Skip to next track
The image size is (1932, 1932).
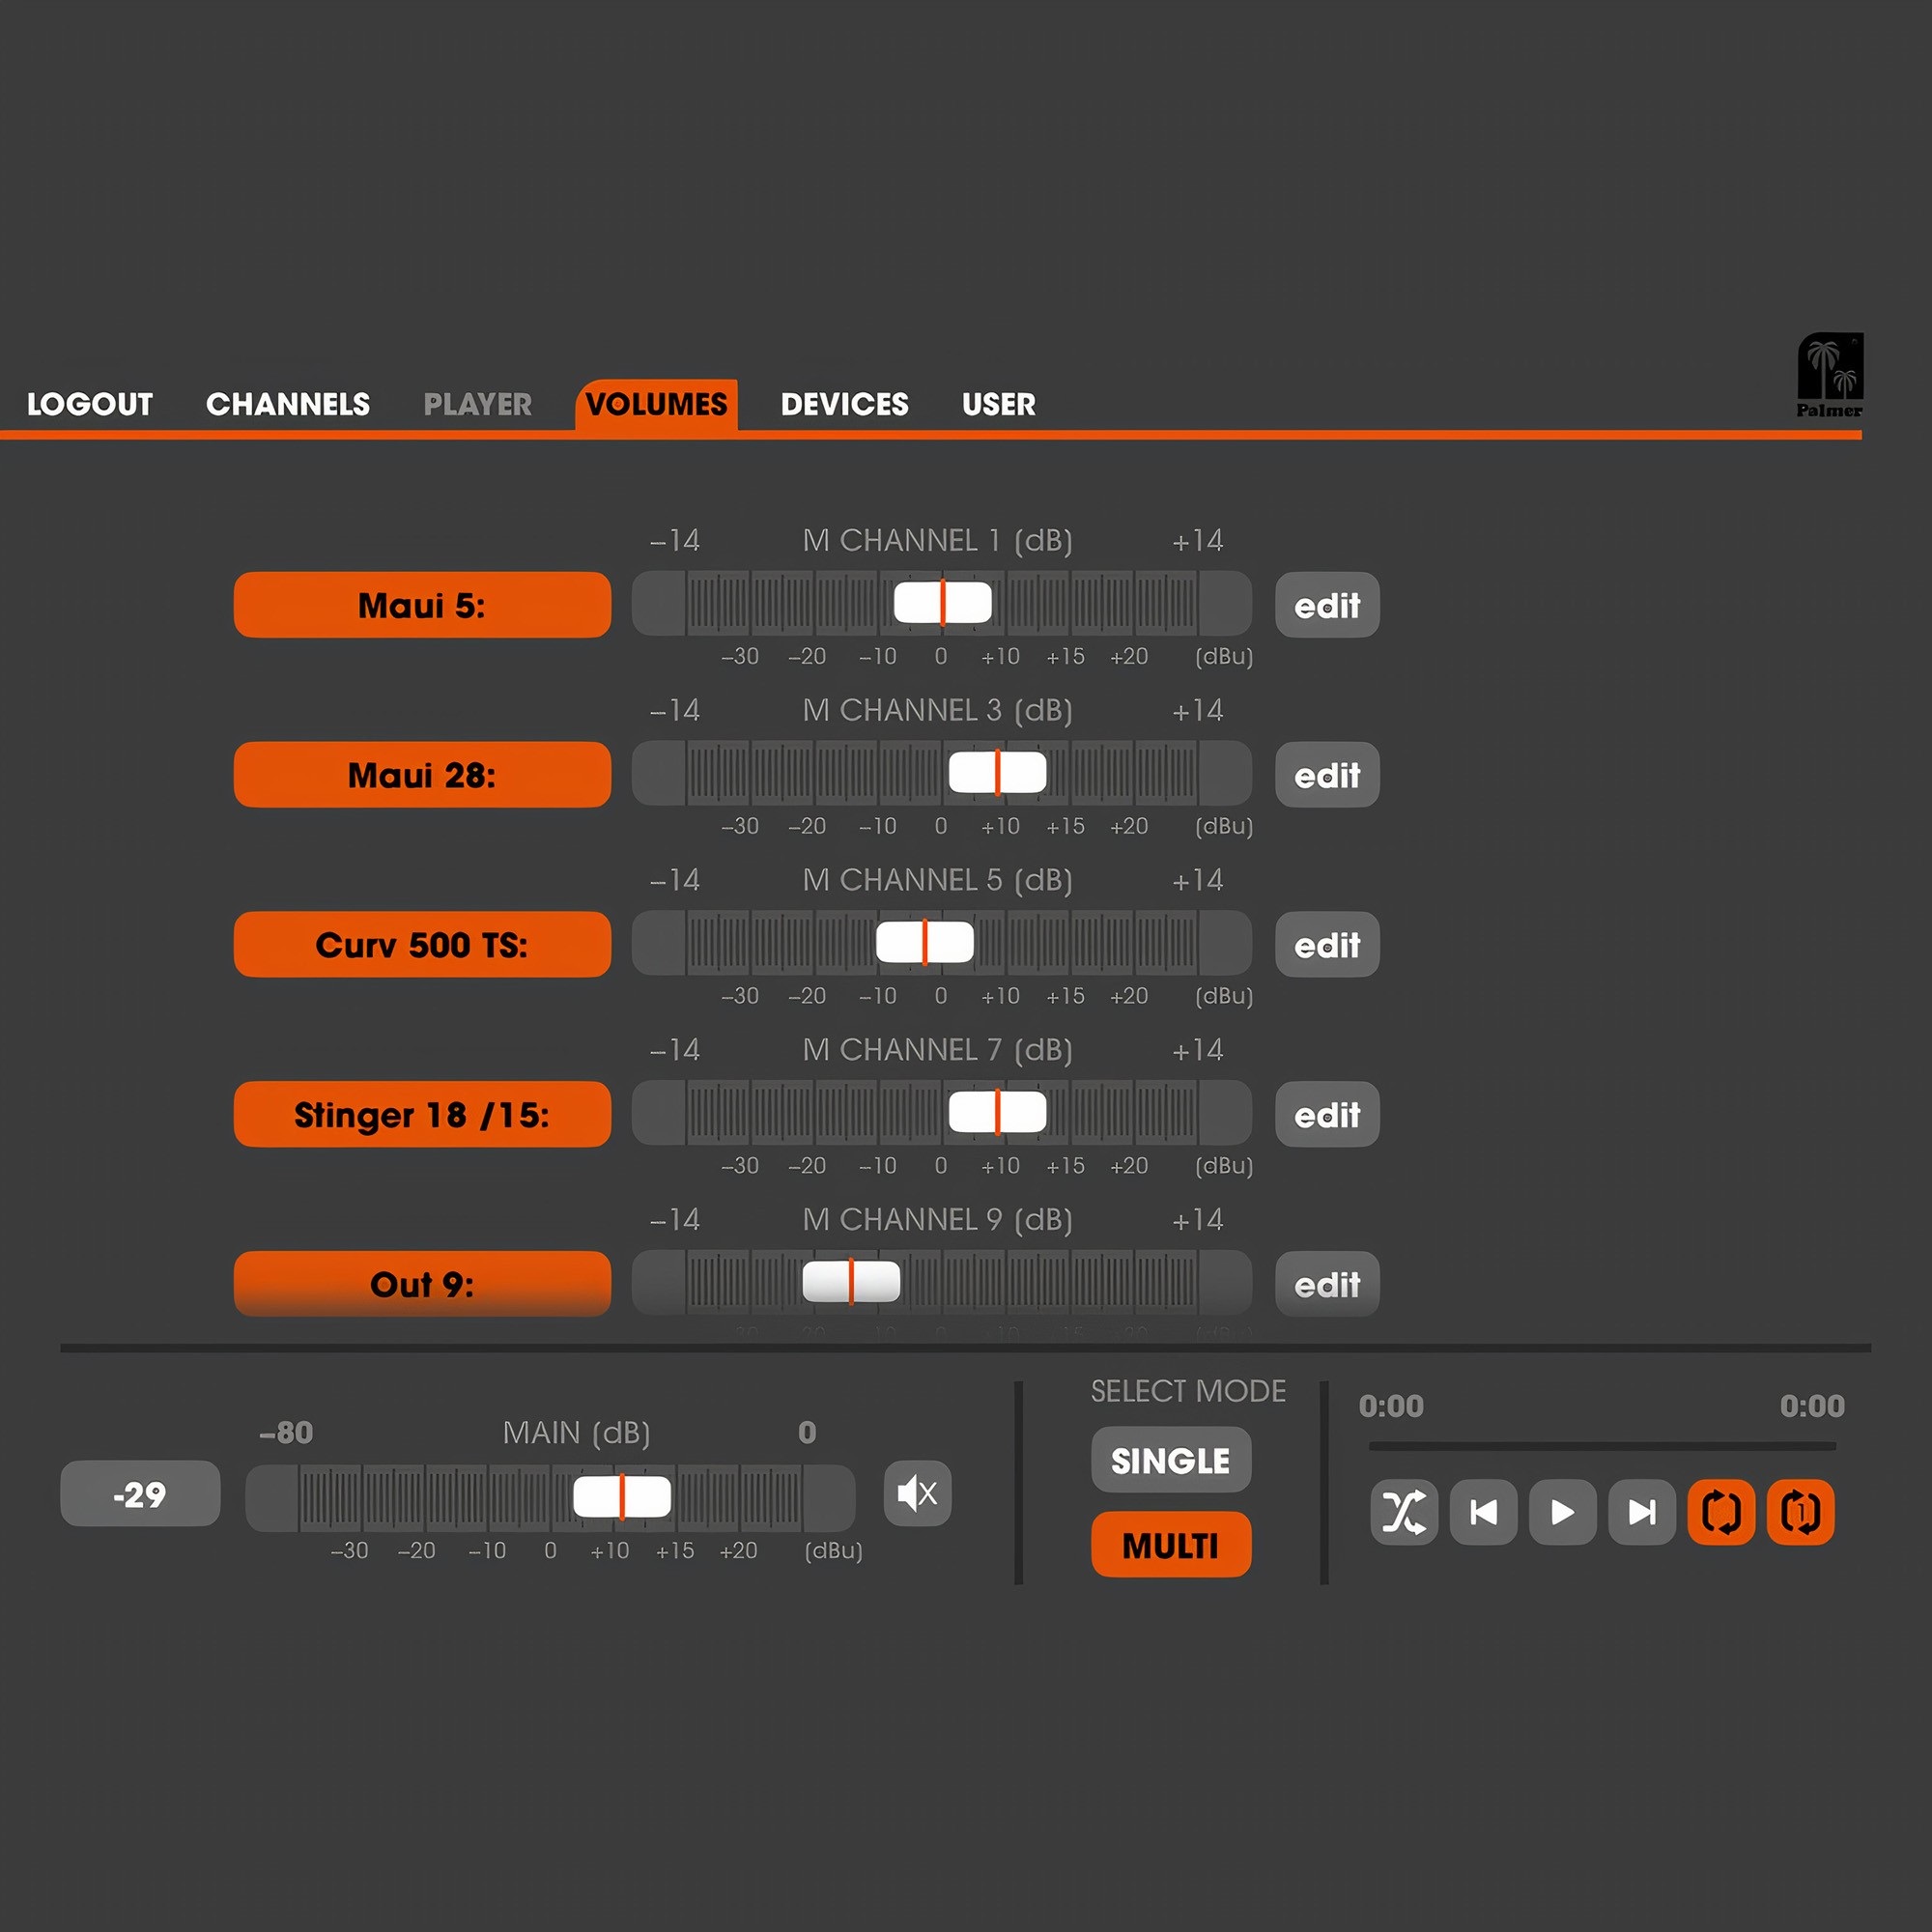[1641, 1512]
